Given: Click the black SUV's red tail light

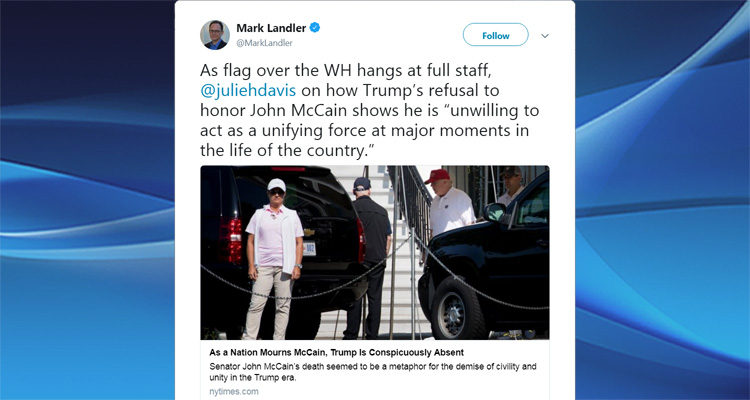Looking at the screenshot, I should click(x=231, y=239).
